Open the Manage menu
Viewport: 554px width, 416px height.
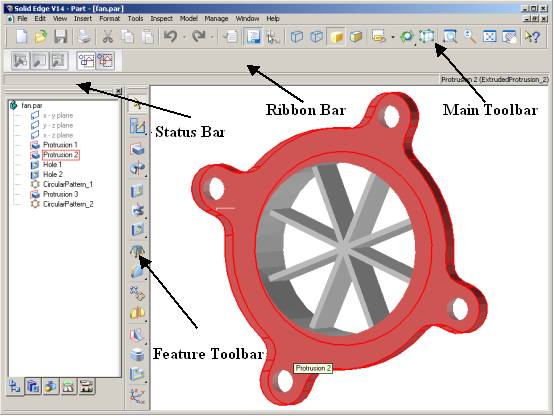[x=216, y=18]
